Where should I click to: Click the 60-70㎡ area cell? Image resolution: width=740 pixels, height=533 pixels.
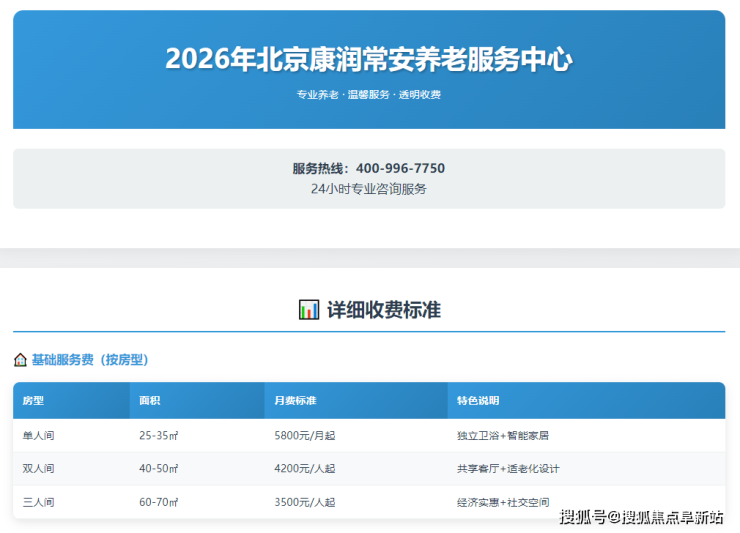point(159,502)
